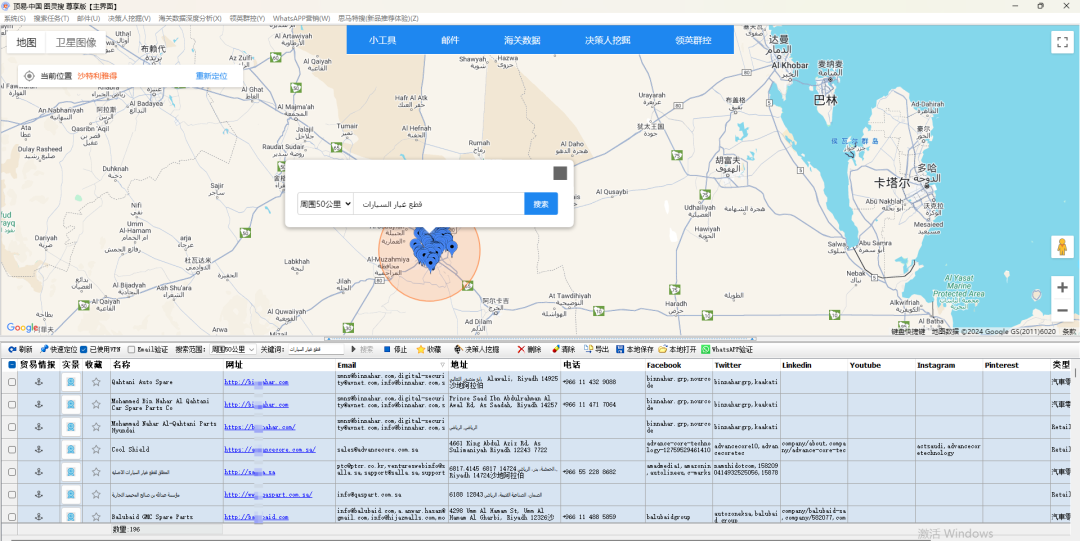Open the Balubaid GMC Spare Parts website link
The width and height of the screenshot is (1080, 541).
256,516
